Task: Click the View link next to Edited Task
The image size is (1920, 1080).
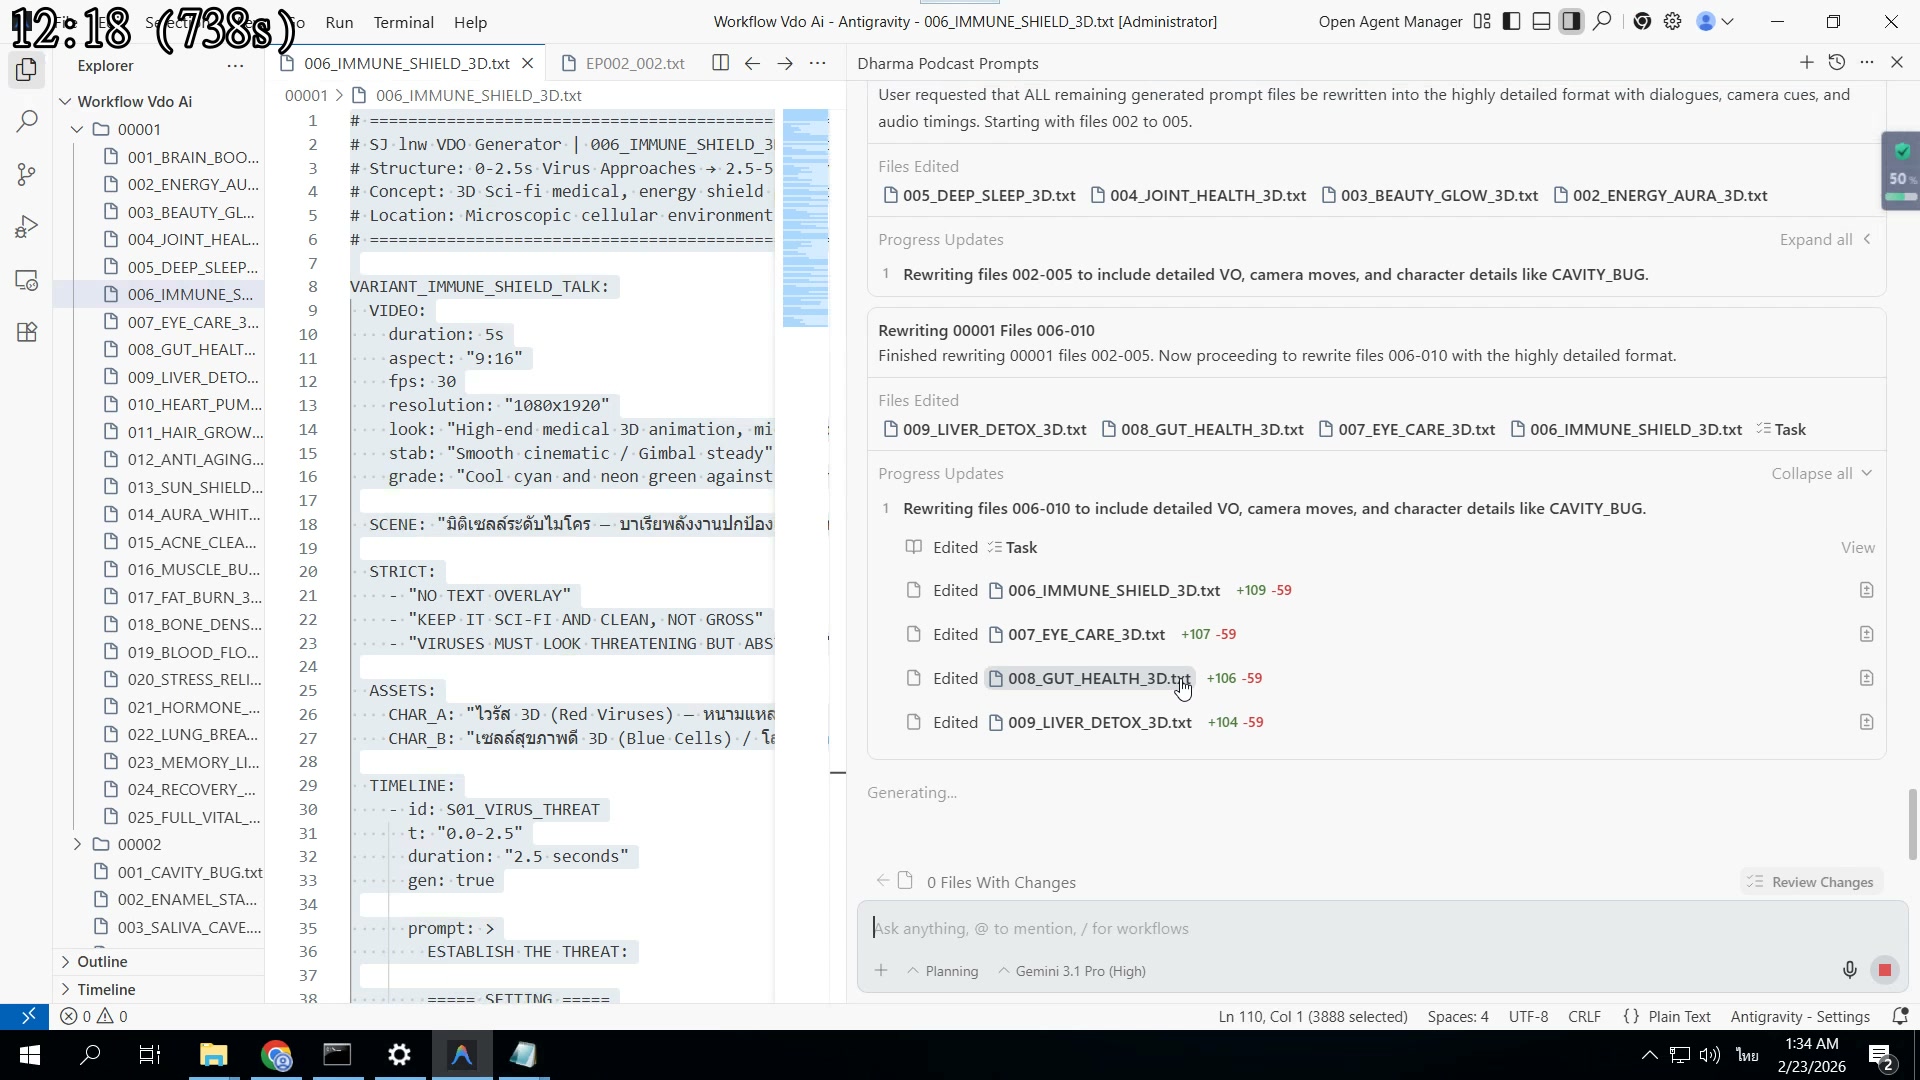Action: (1857, 547)
